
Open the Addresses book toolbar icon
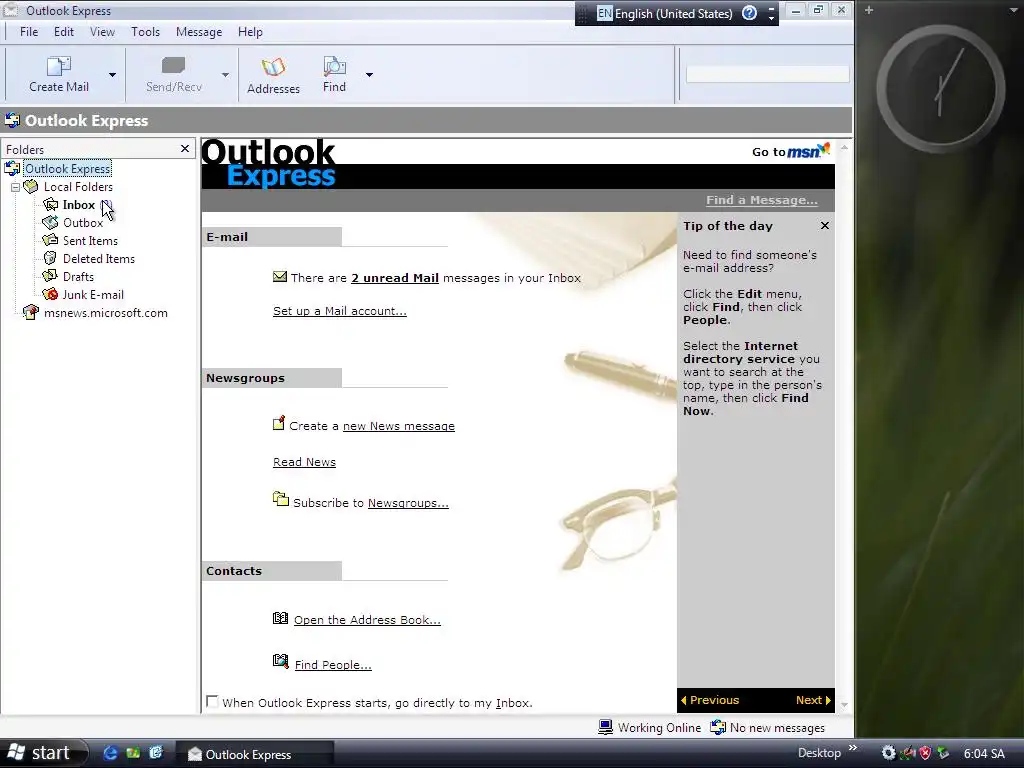273,67
